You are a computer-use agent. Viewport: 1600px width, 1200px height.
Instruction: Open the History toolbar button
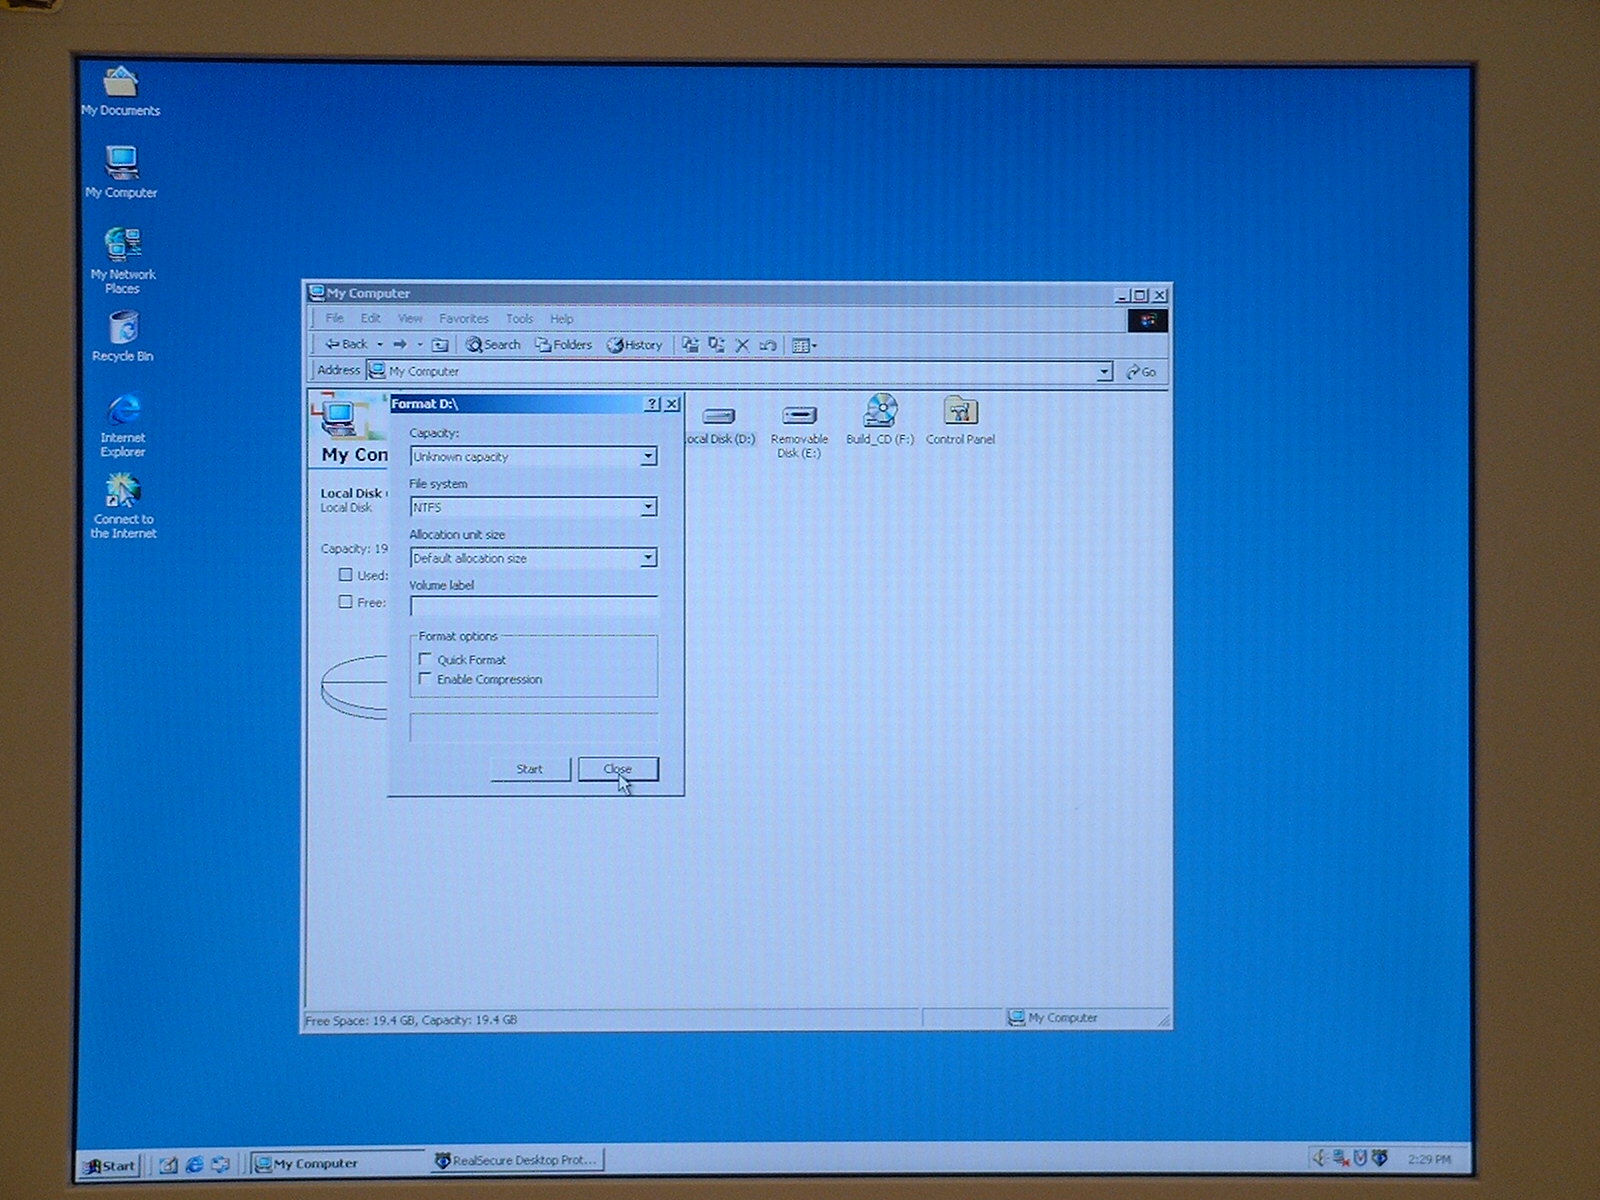pyautogui.click(x=634, y=345)
